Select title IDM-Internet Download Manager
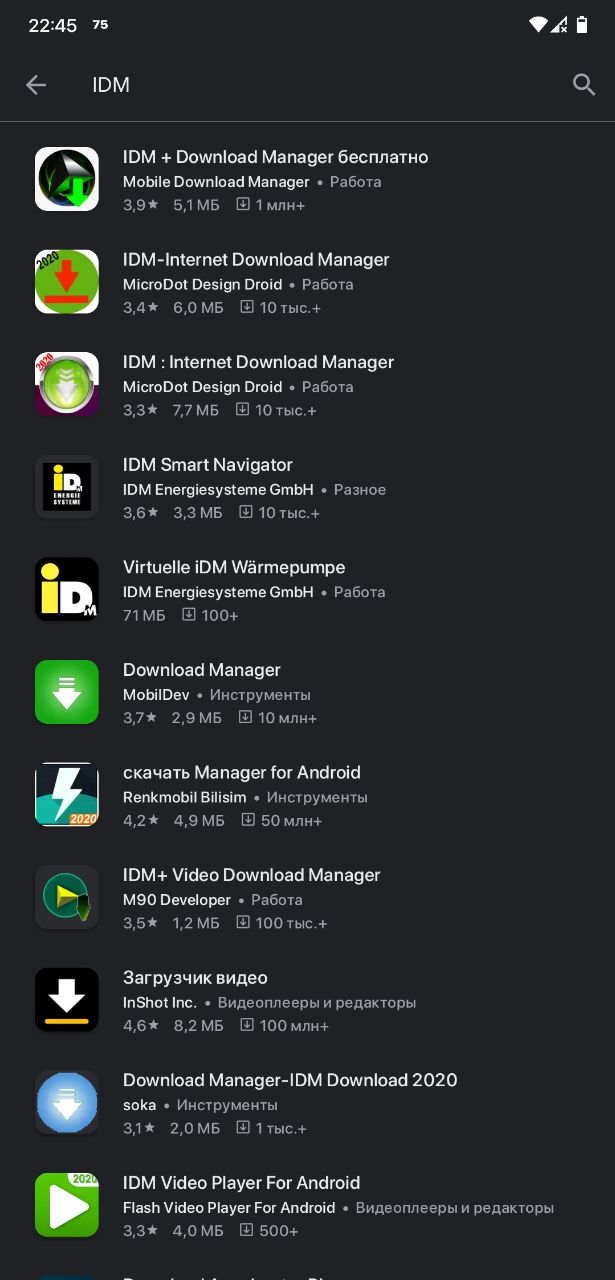This screenshot has height=1280, width=615. (256, 260)
